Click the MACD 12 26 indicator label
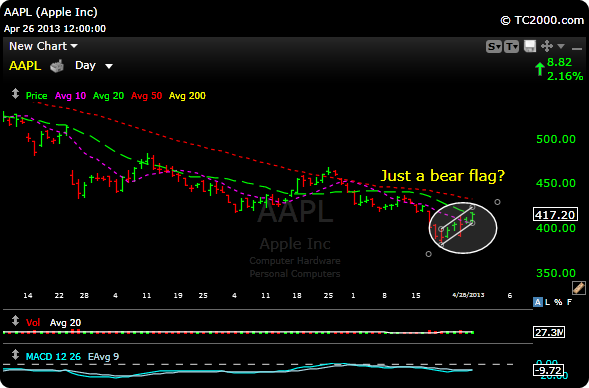 tap(53, 356)
